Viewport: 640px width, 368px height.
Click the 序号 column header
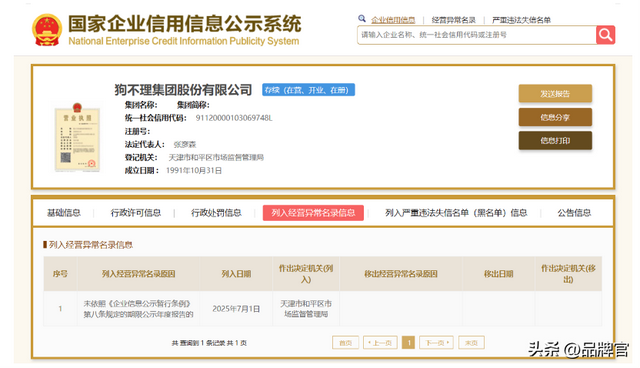coord(60,274)
